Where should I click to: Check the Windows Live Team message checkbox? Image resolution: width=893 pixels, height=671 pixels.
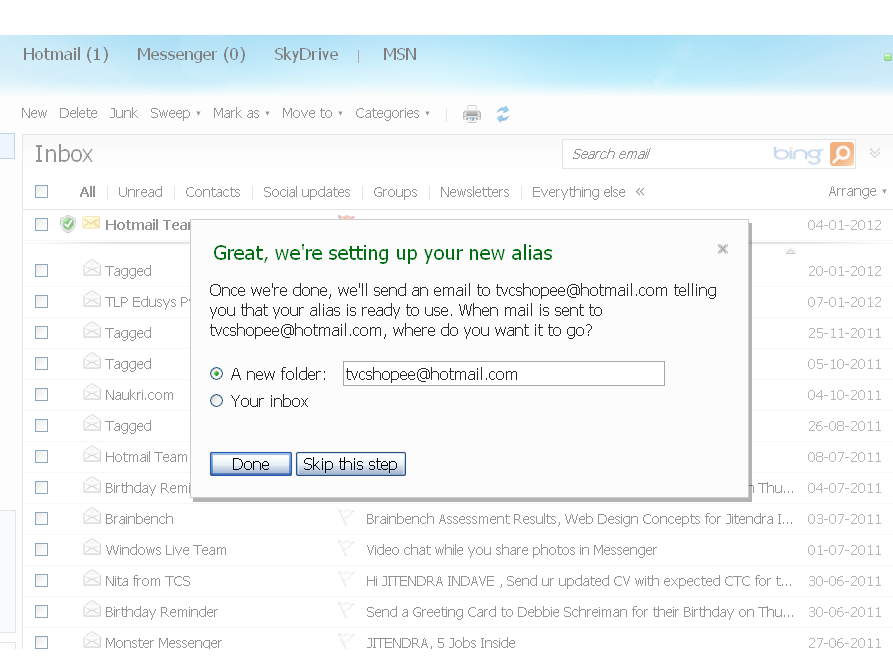click(42, 549)
